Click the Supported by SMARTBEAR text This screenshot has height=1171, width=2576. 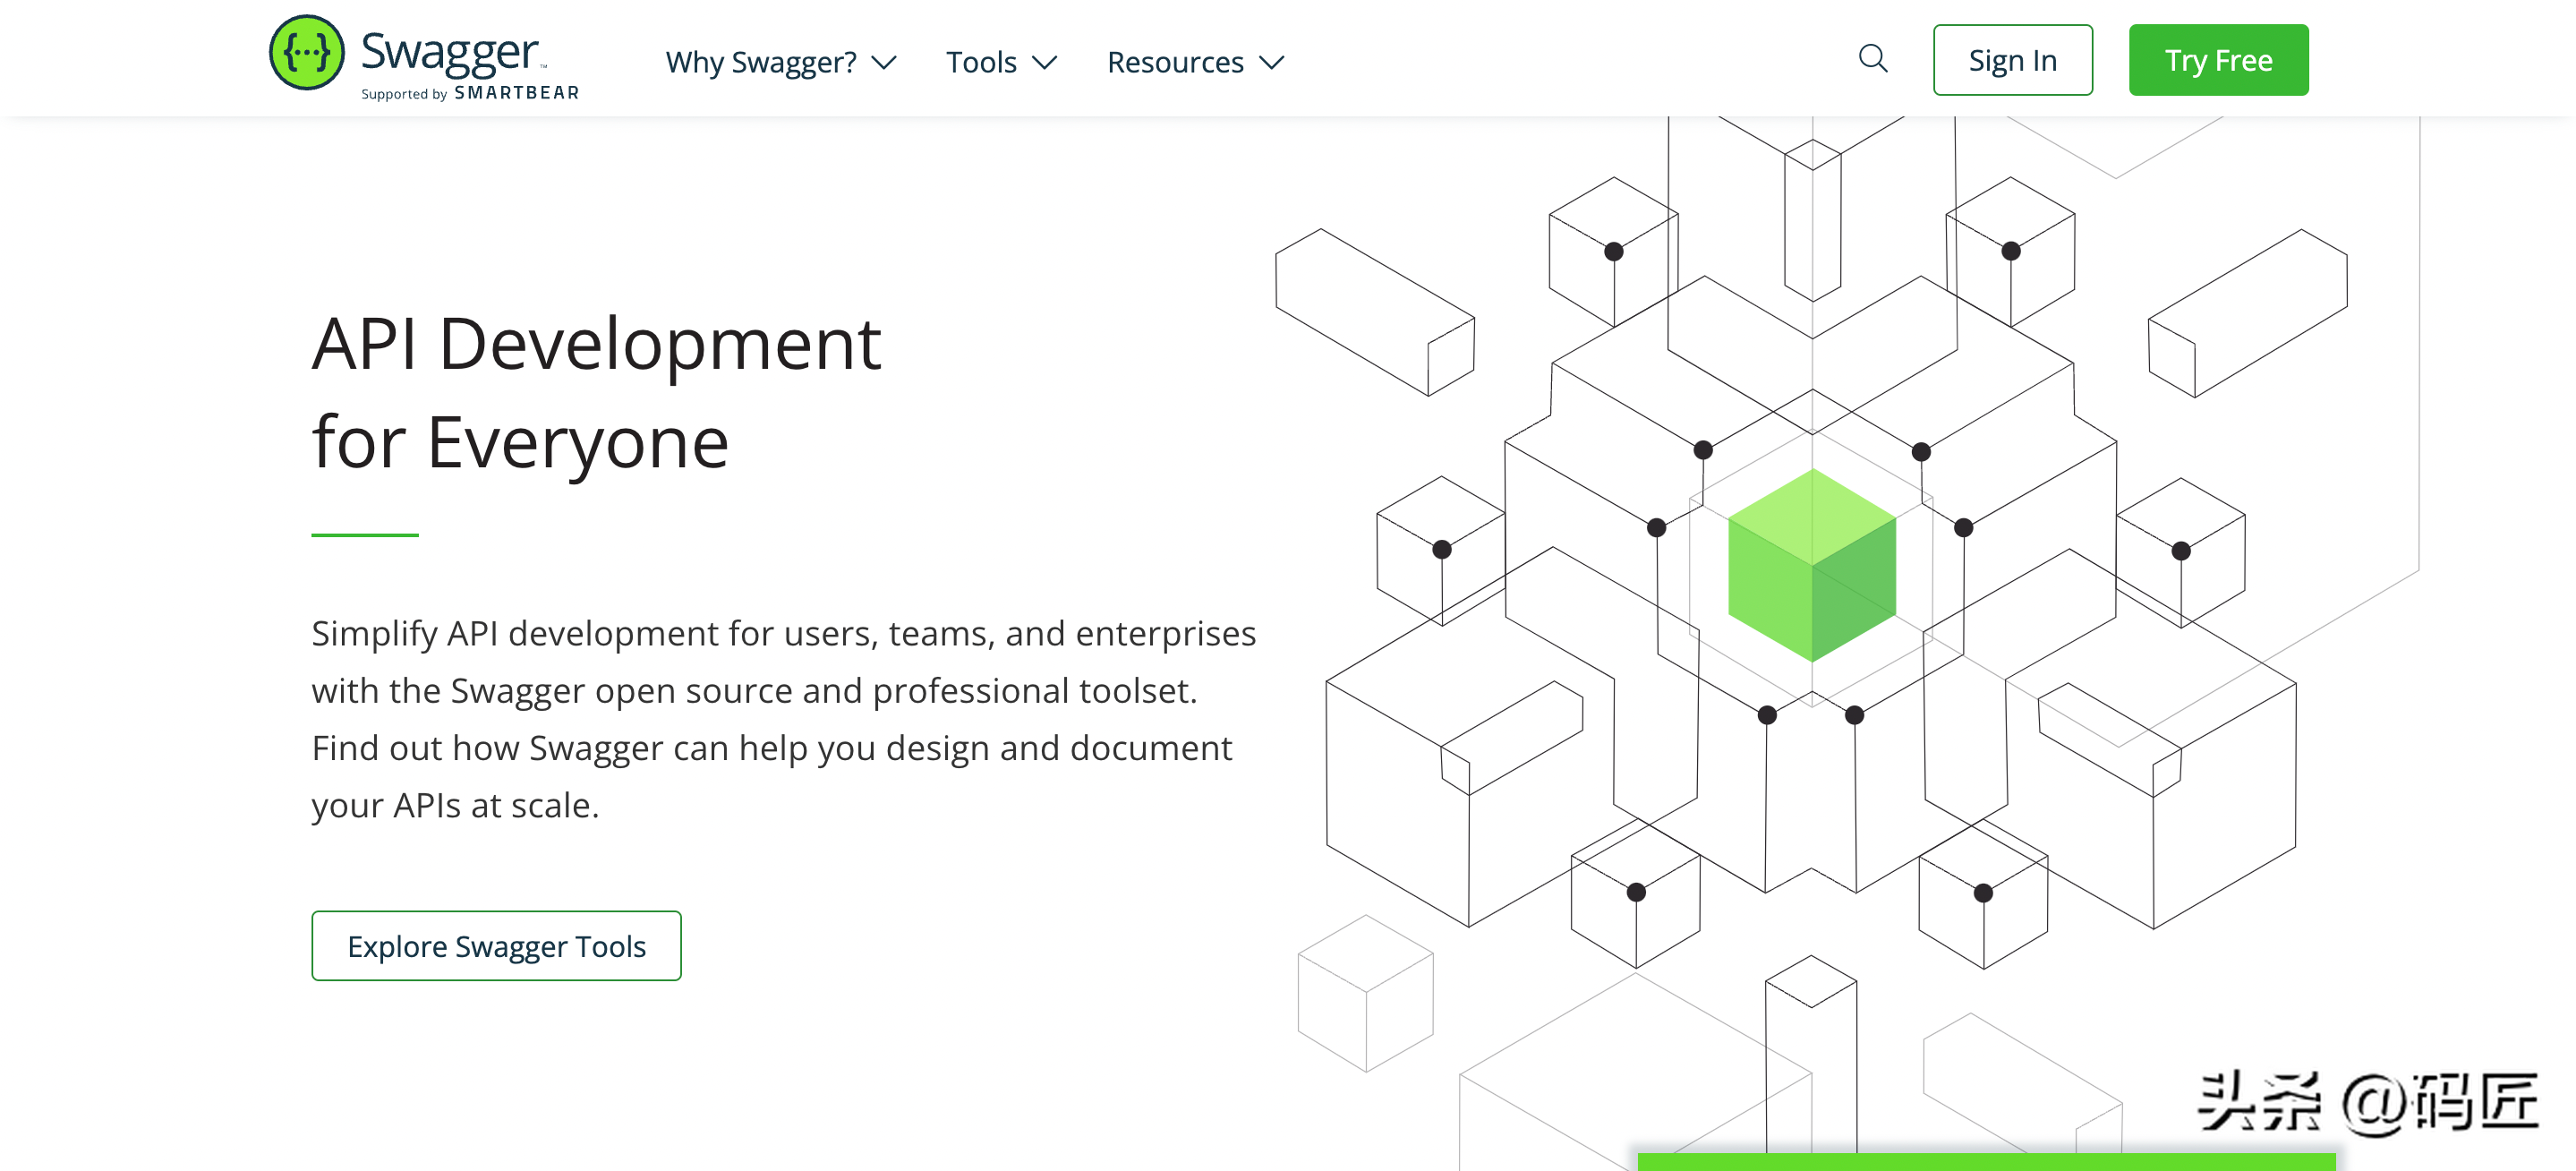pyautogui.click(x=470, y=93)
